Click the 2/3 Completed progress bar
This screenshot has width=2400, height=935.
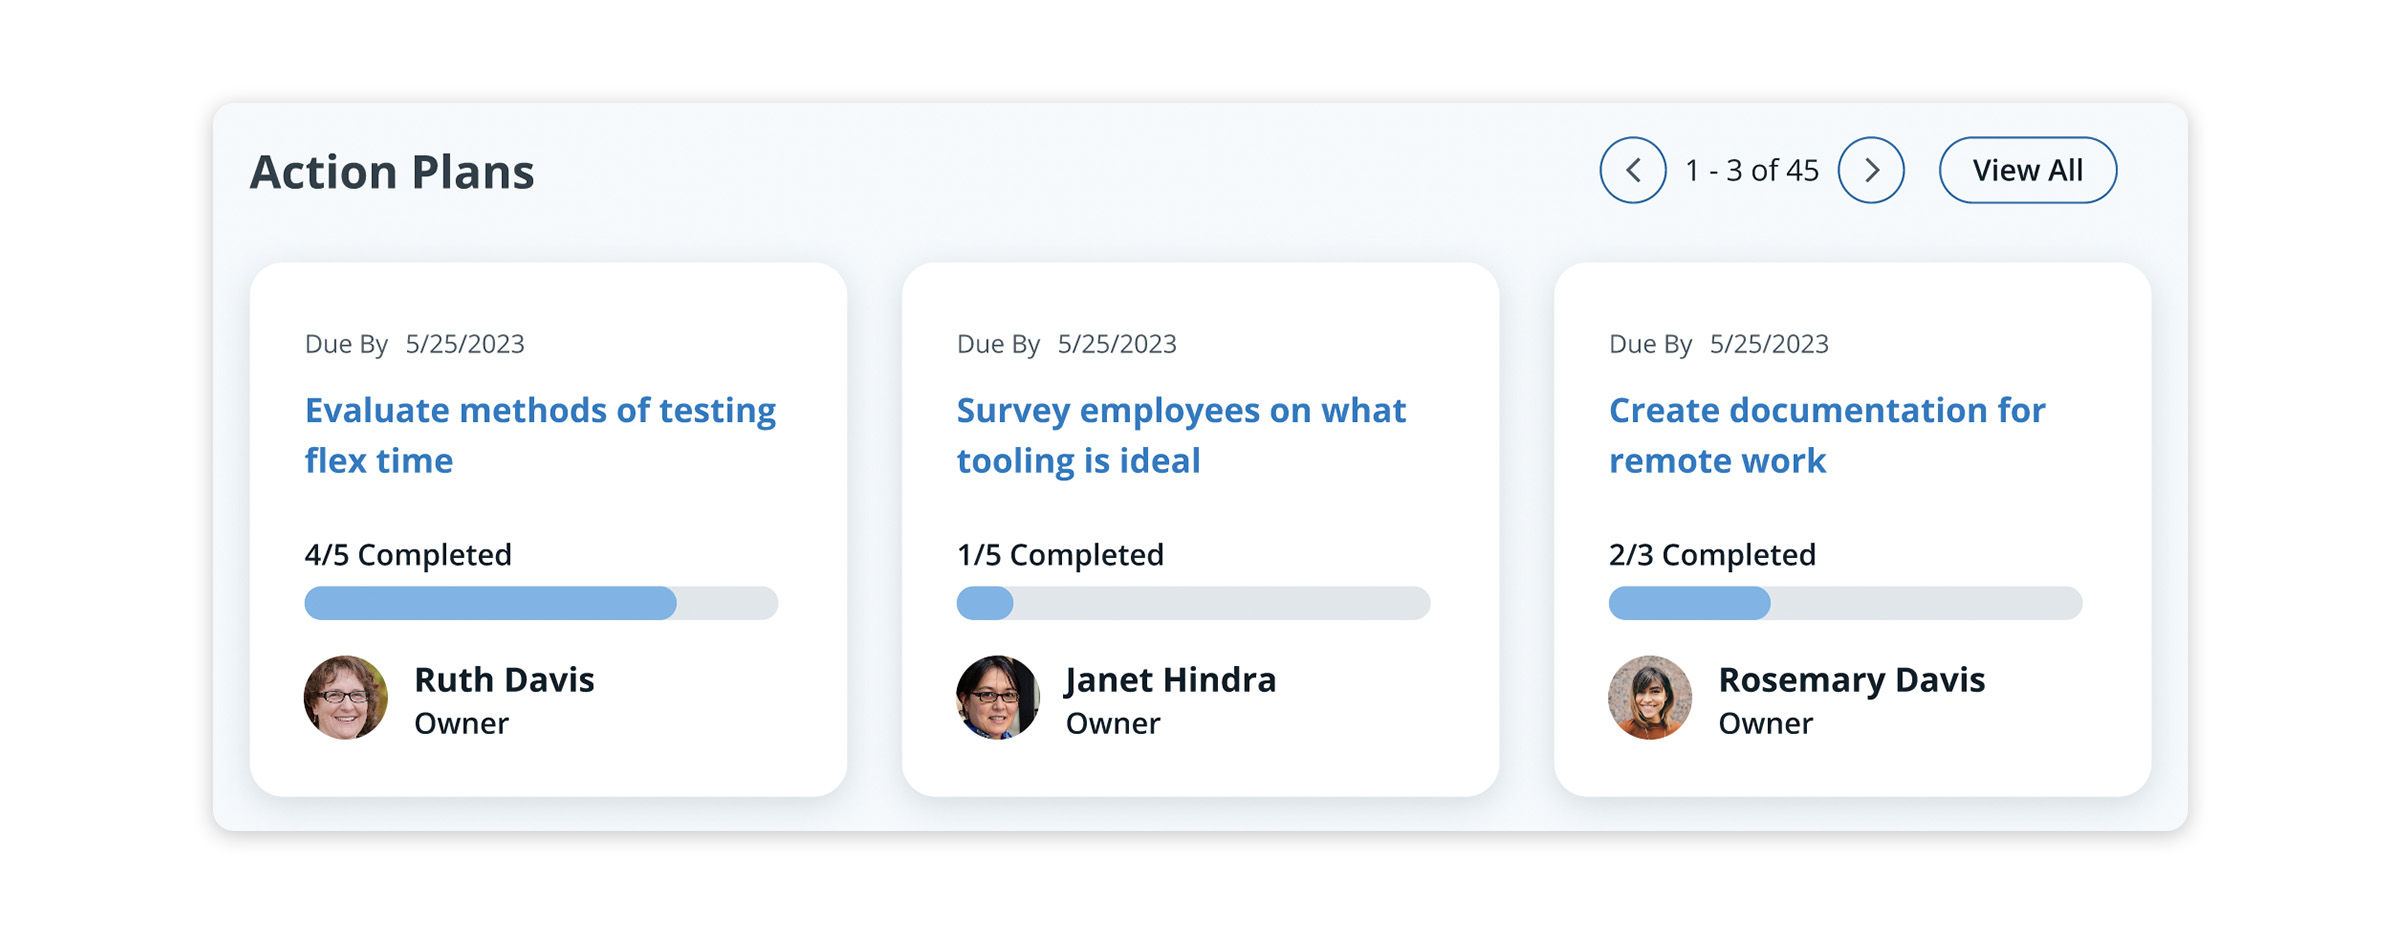click(x=1845, y=603)
